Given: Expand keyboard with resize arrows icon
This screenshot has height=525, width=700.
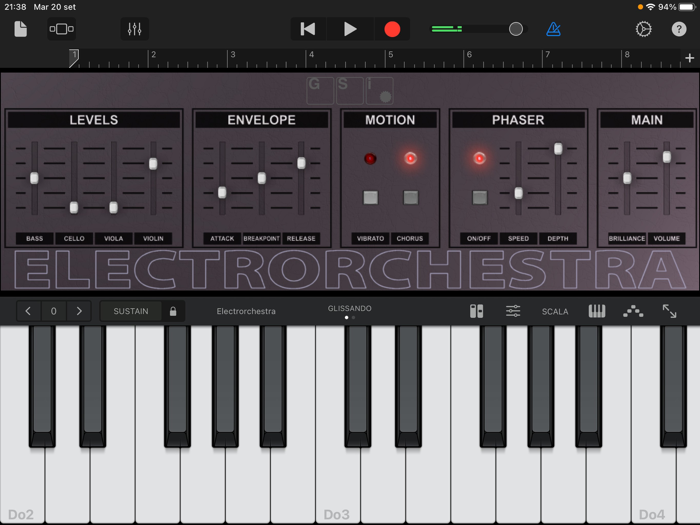Looking at the screenshot, I should (669, 311).
